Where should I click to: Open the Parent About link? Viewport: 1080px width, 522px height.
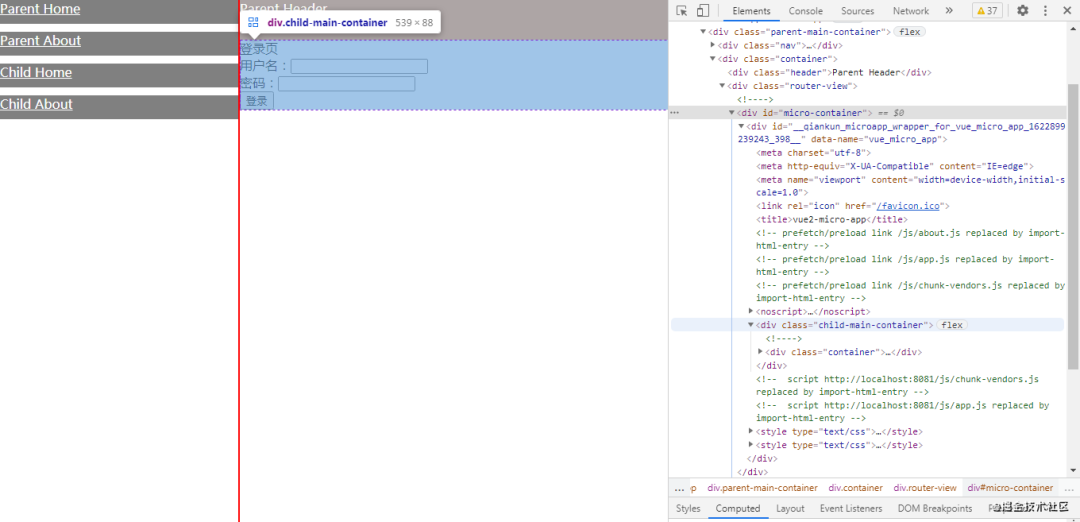[x=41, y=41]
